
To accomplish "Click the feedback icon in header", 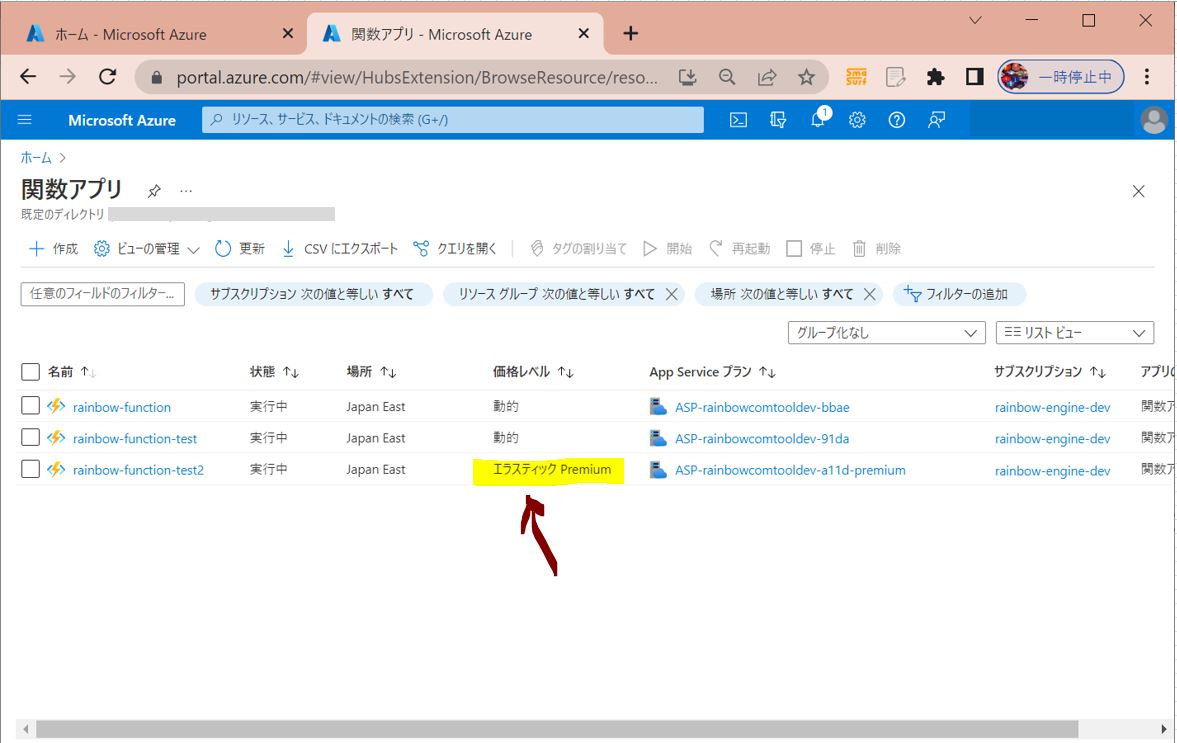I will (x=936, y=120).
